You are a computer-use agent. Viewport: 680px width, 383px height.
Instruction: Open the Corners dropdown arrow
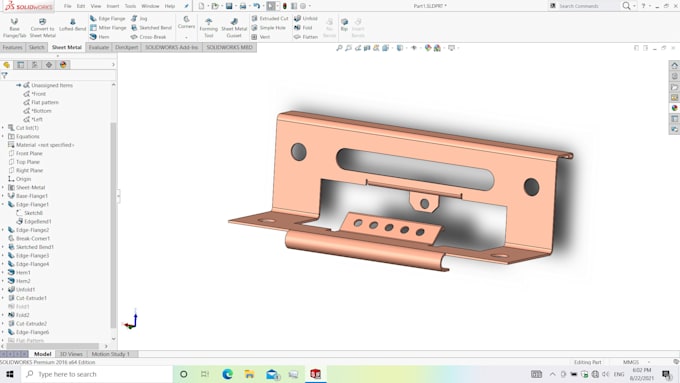pos(186,37)
